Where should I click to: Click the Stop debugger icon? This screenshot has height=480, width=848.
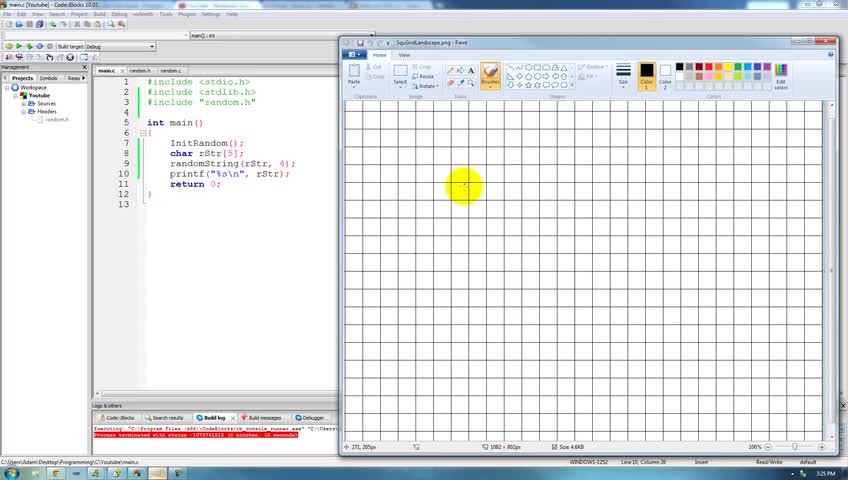point(70,57)
